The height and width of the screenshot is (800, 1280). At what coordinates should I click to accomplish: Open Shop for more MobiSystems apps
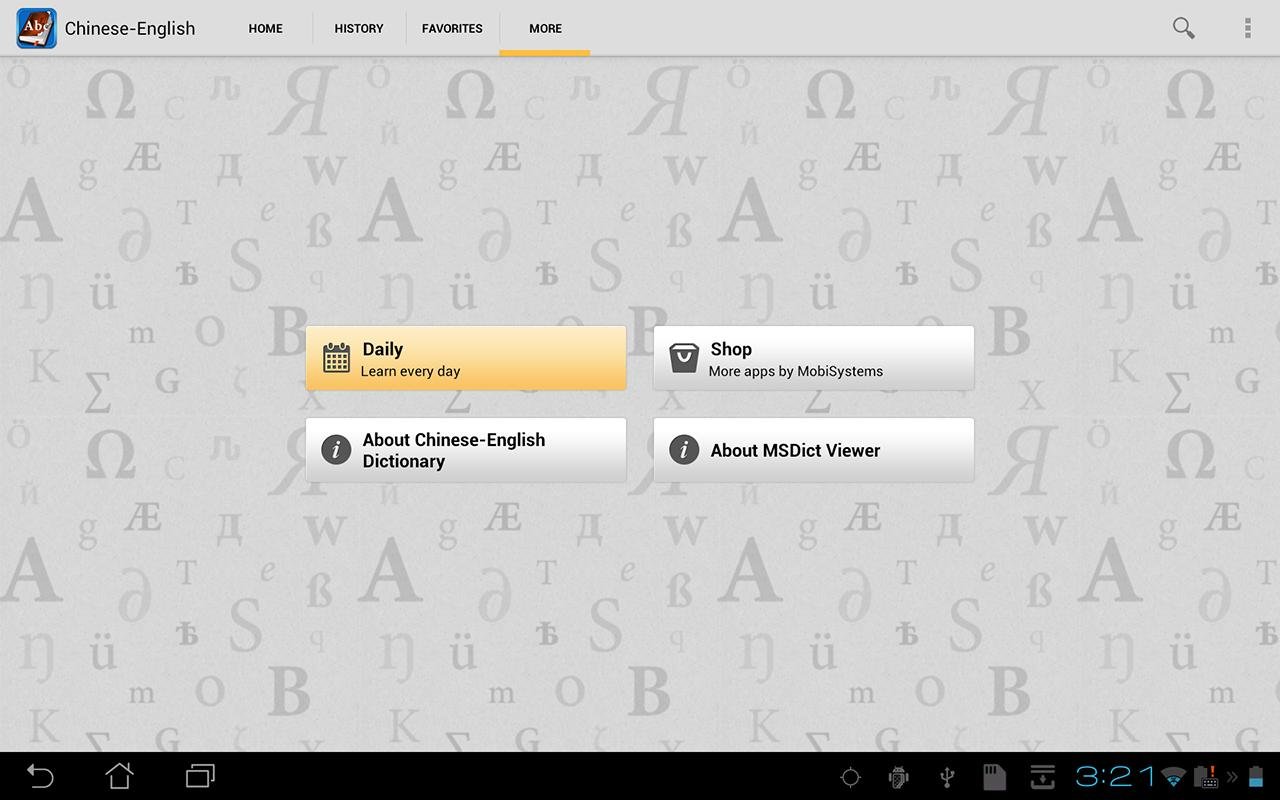pos(814,358)
